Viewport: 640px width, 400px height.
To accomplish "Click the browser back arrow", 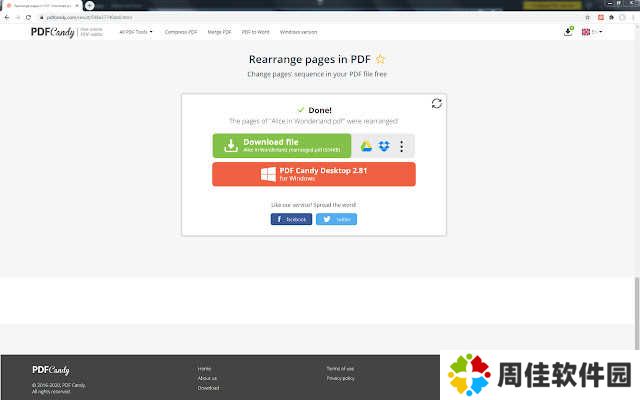I will tap(7, 17).
